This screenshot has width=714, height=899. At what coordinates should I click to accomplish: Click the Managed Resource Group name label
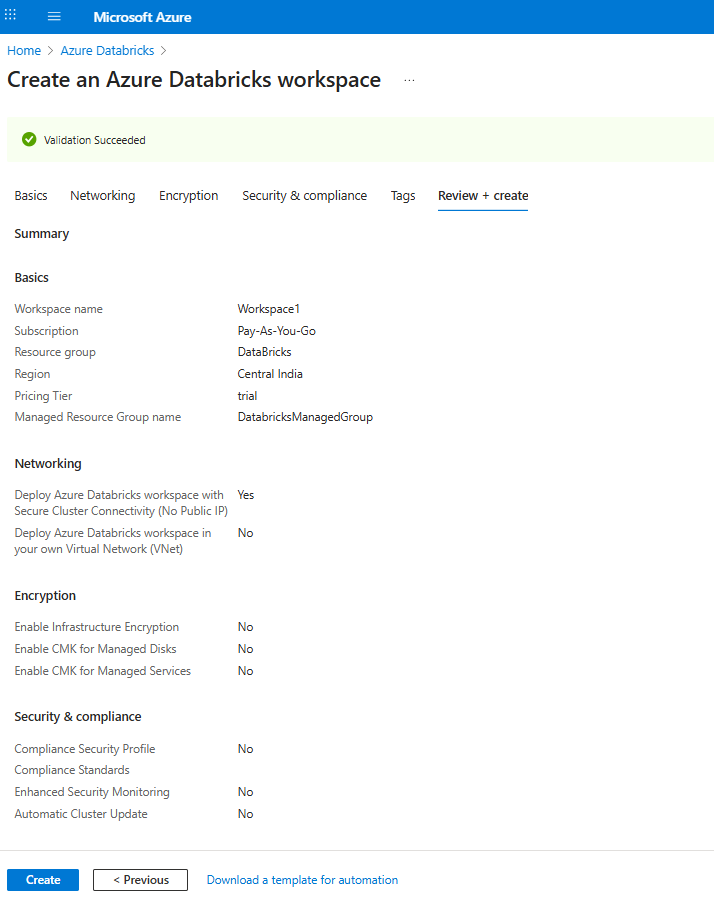click(x=97, y=417)
